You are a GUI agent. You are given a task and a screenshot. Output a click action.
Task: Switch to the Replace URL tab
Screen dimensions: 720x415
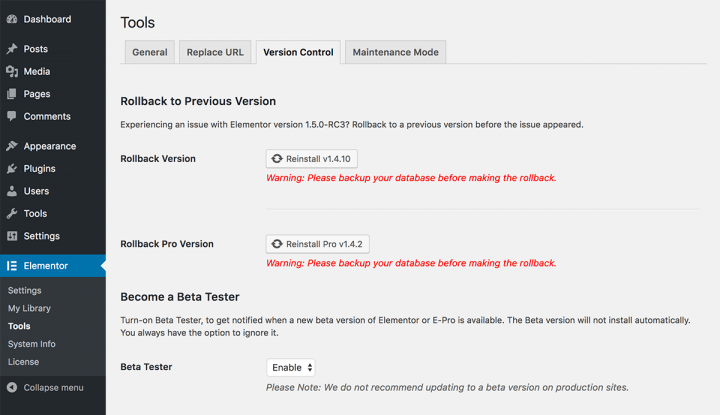[x=214, y=52]
